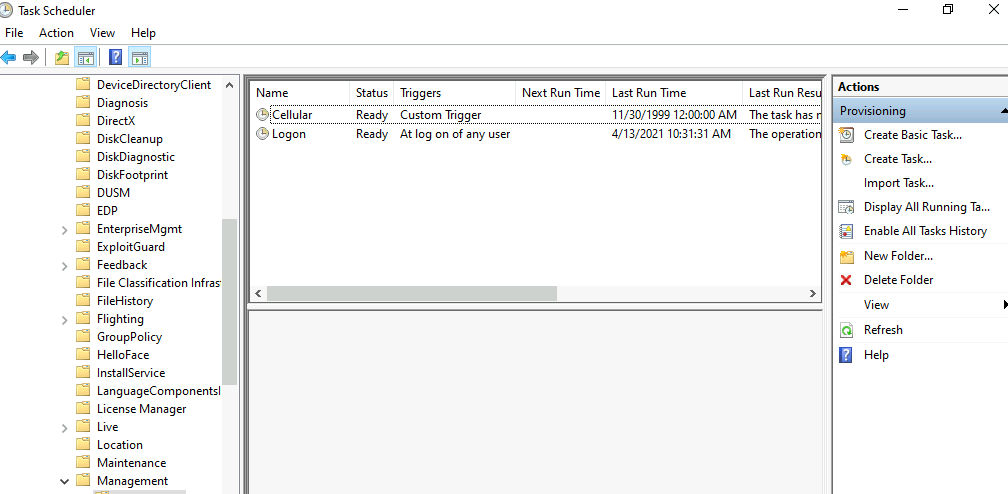This screenshot has width=1008, height=494.
Task: Click the EDP folder icon
Action: [83, 210]
